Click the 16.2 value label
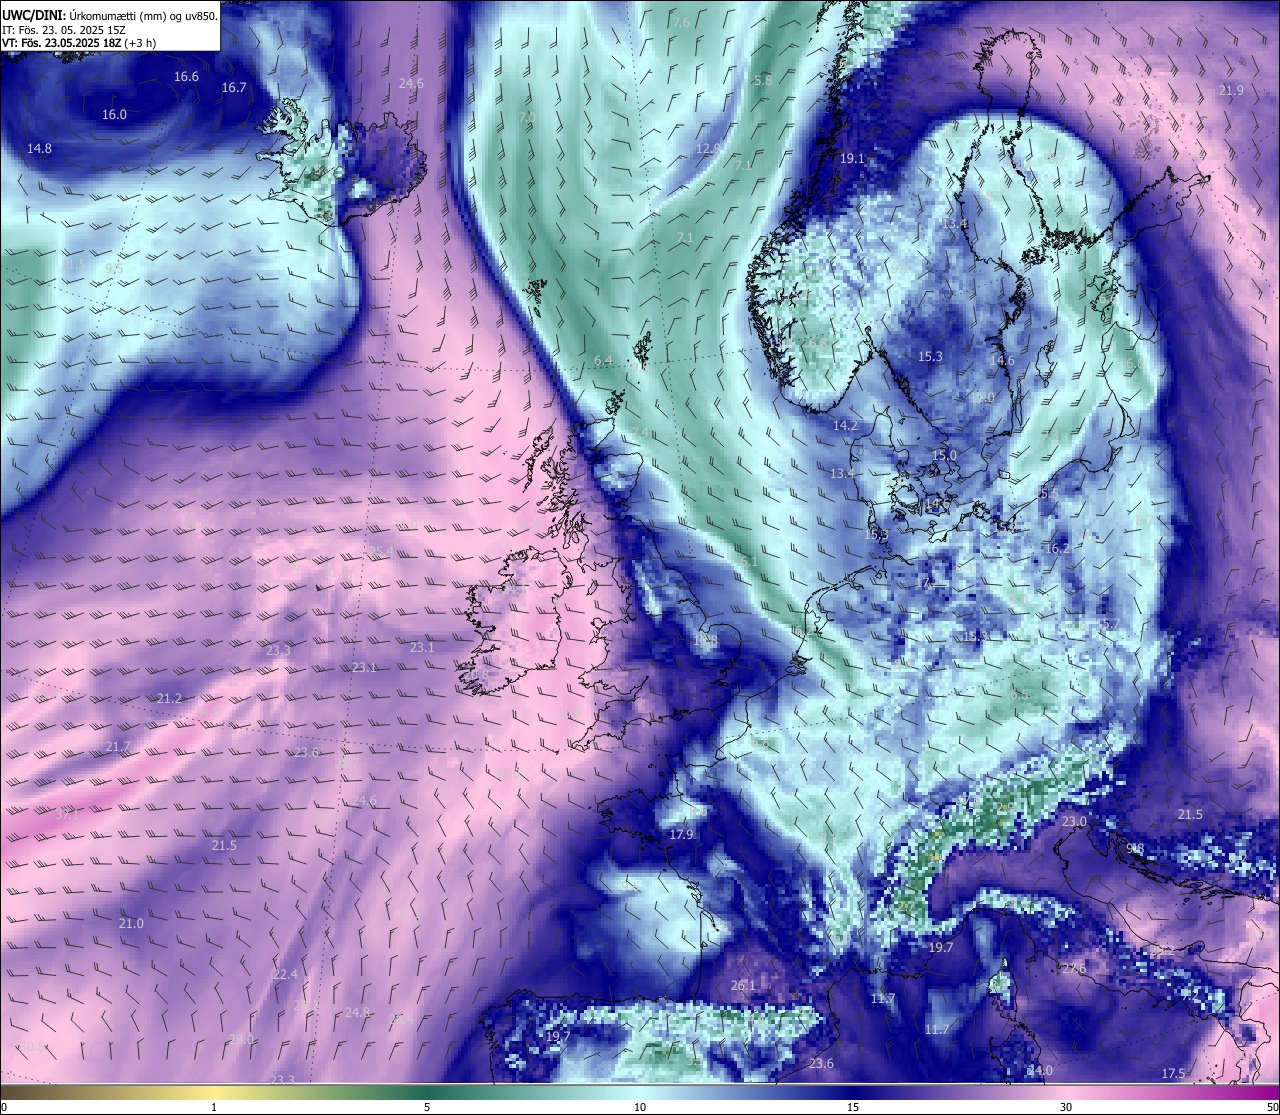The width and height of the screenshot is (1280, 1115). click(1057, 548)
